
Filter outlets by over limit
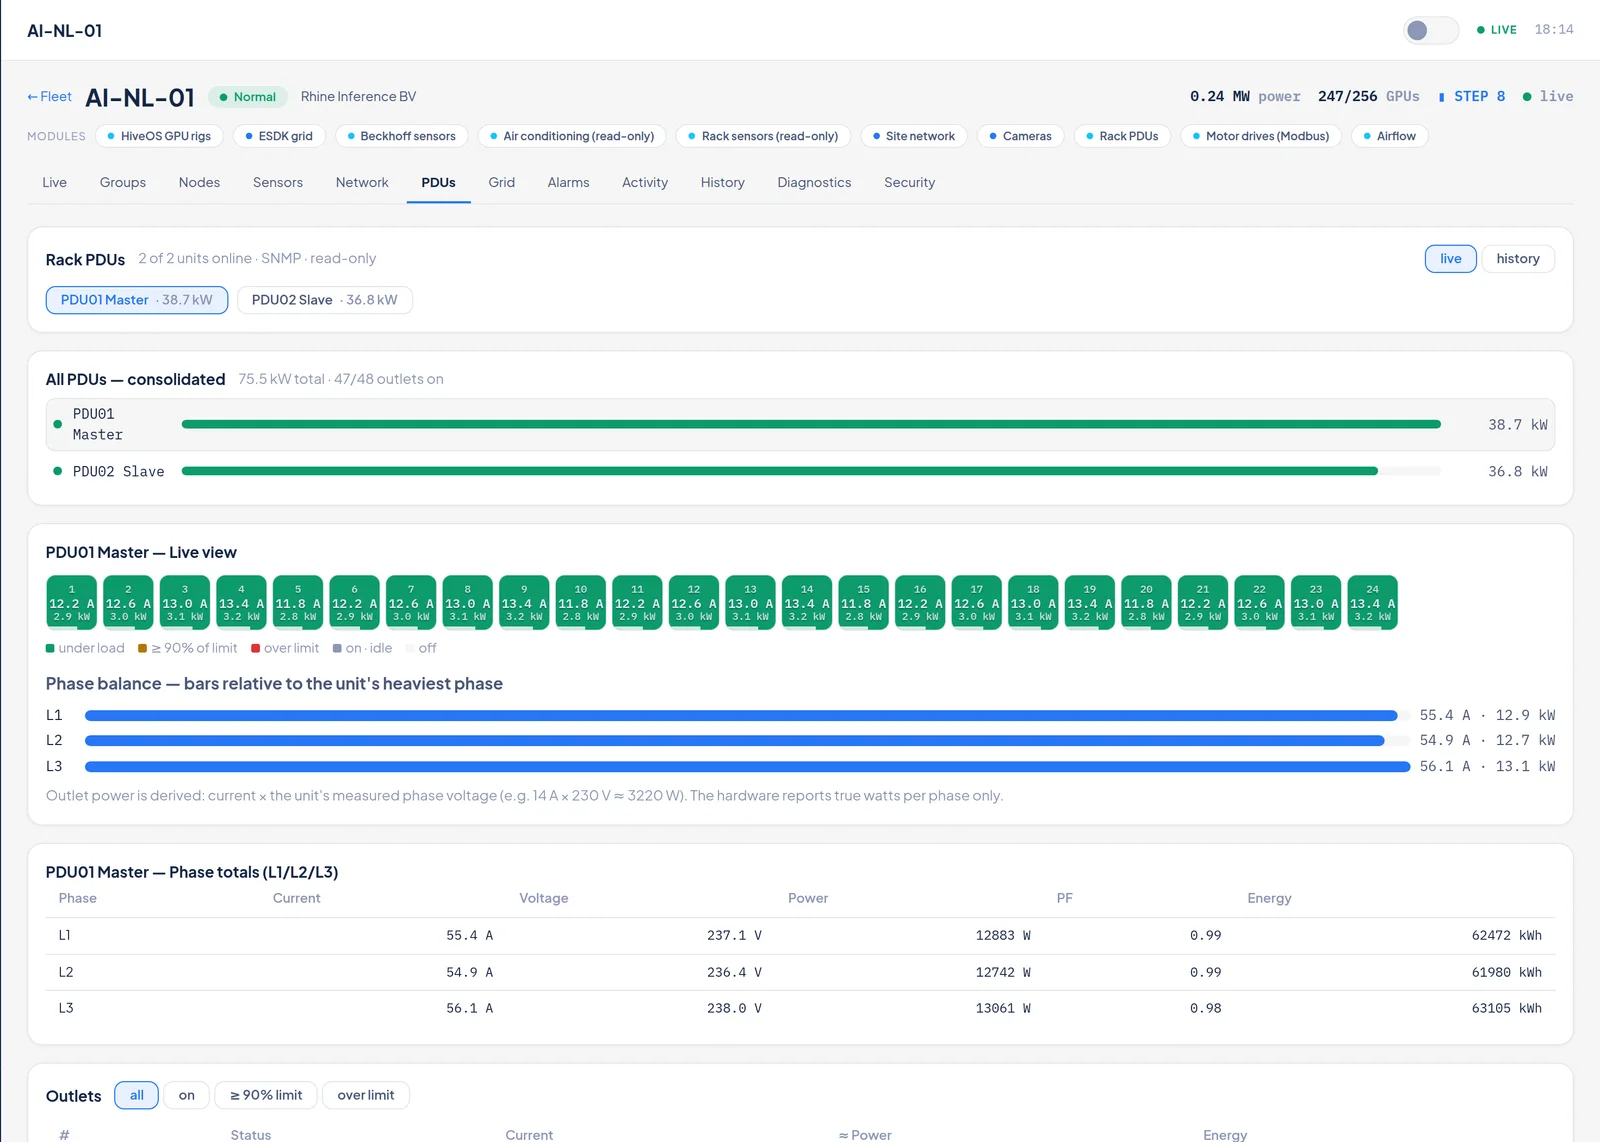point(366,1096)
